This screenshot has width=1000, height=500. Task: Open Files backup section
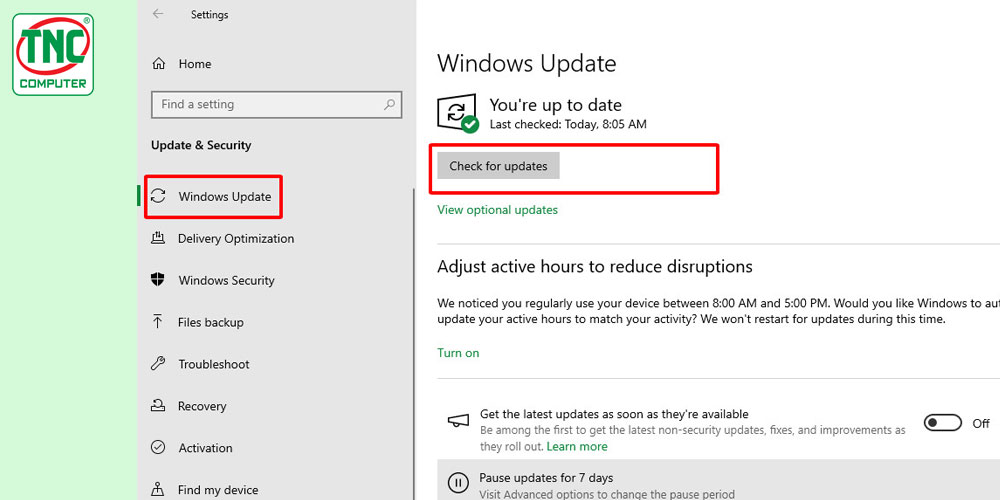click(x=210, y=322)
